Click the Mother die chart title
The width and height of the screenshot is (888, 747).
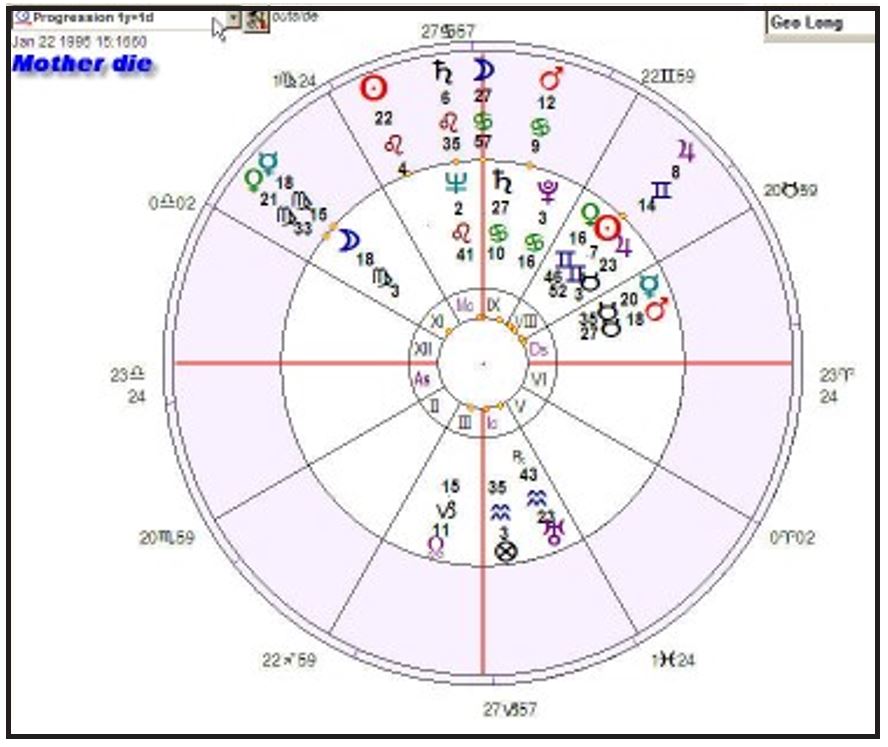(82, 65)
